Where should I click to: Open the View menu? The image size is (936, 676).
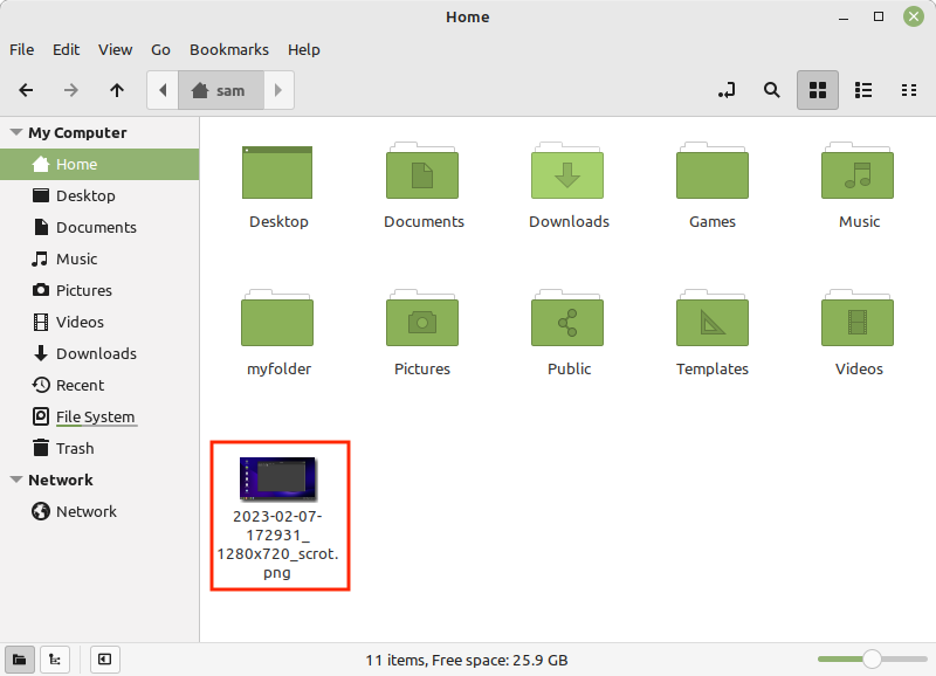pos(115,50)
